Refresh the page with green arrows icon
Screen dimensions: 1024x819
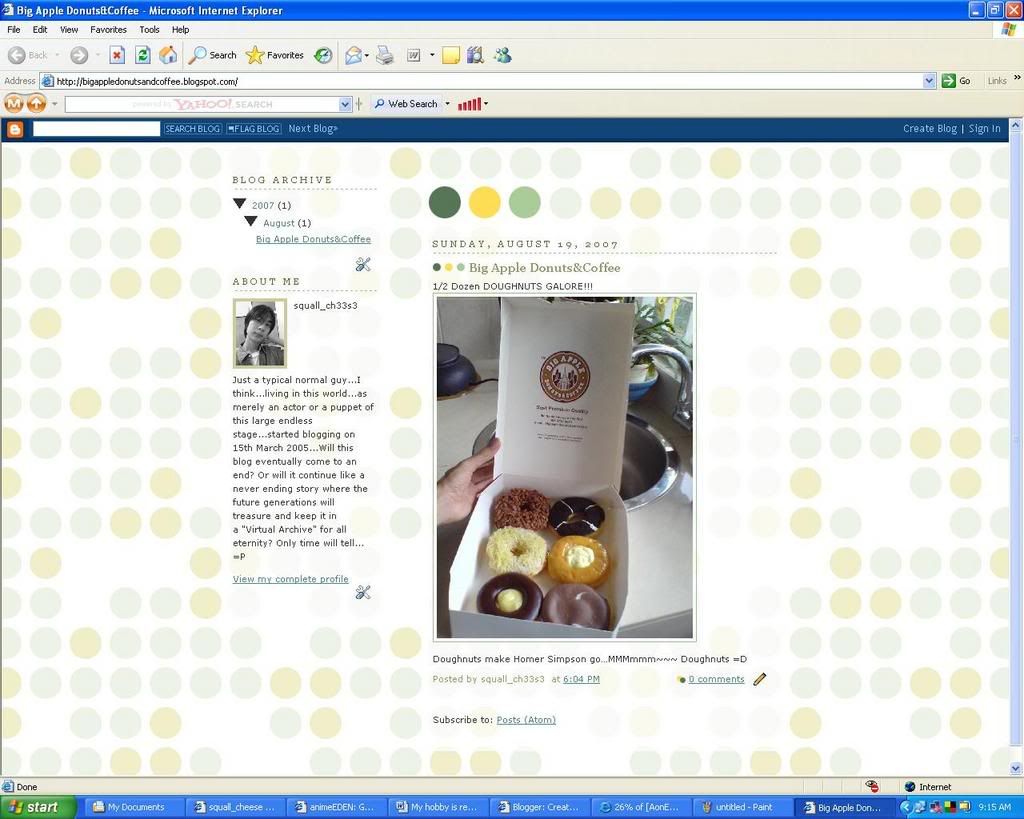pos(142,56)
